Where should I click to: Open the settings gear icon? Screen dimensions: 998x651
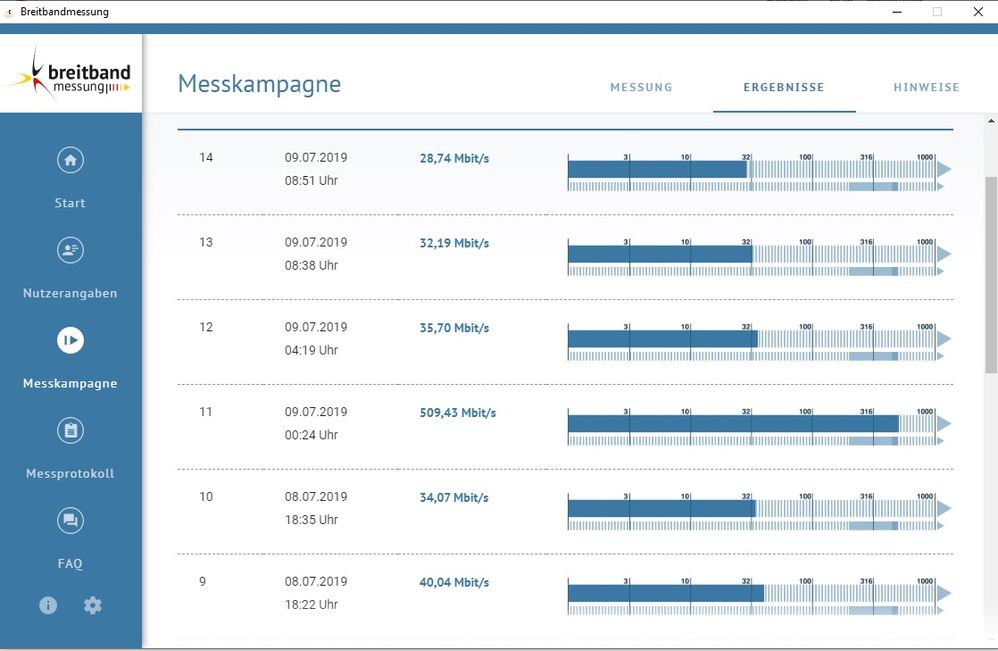pyautogui.click(x=93, y=605)
